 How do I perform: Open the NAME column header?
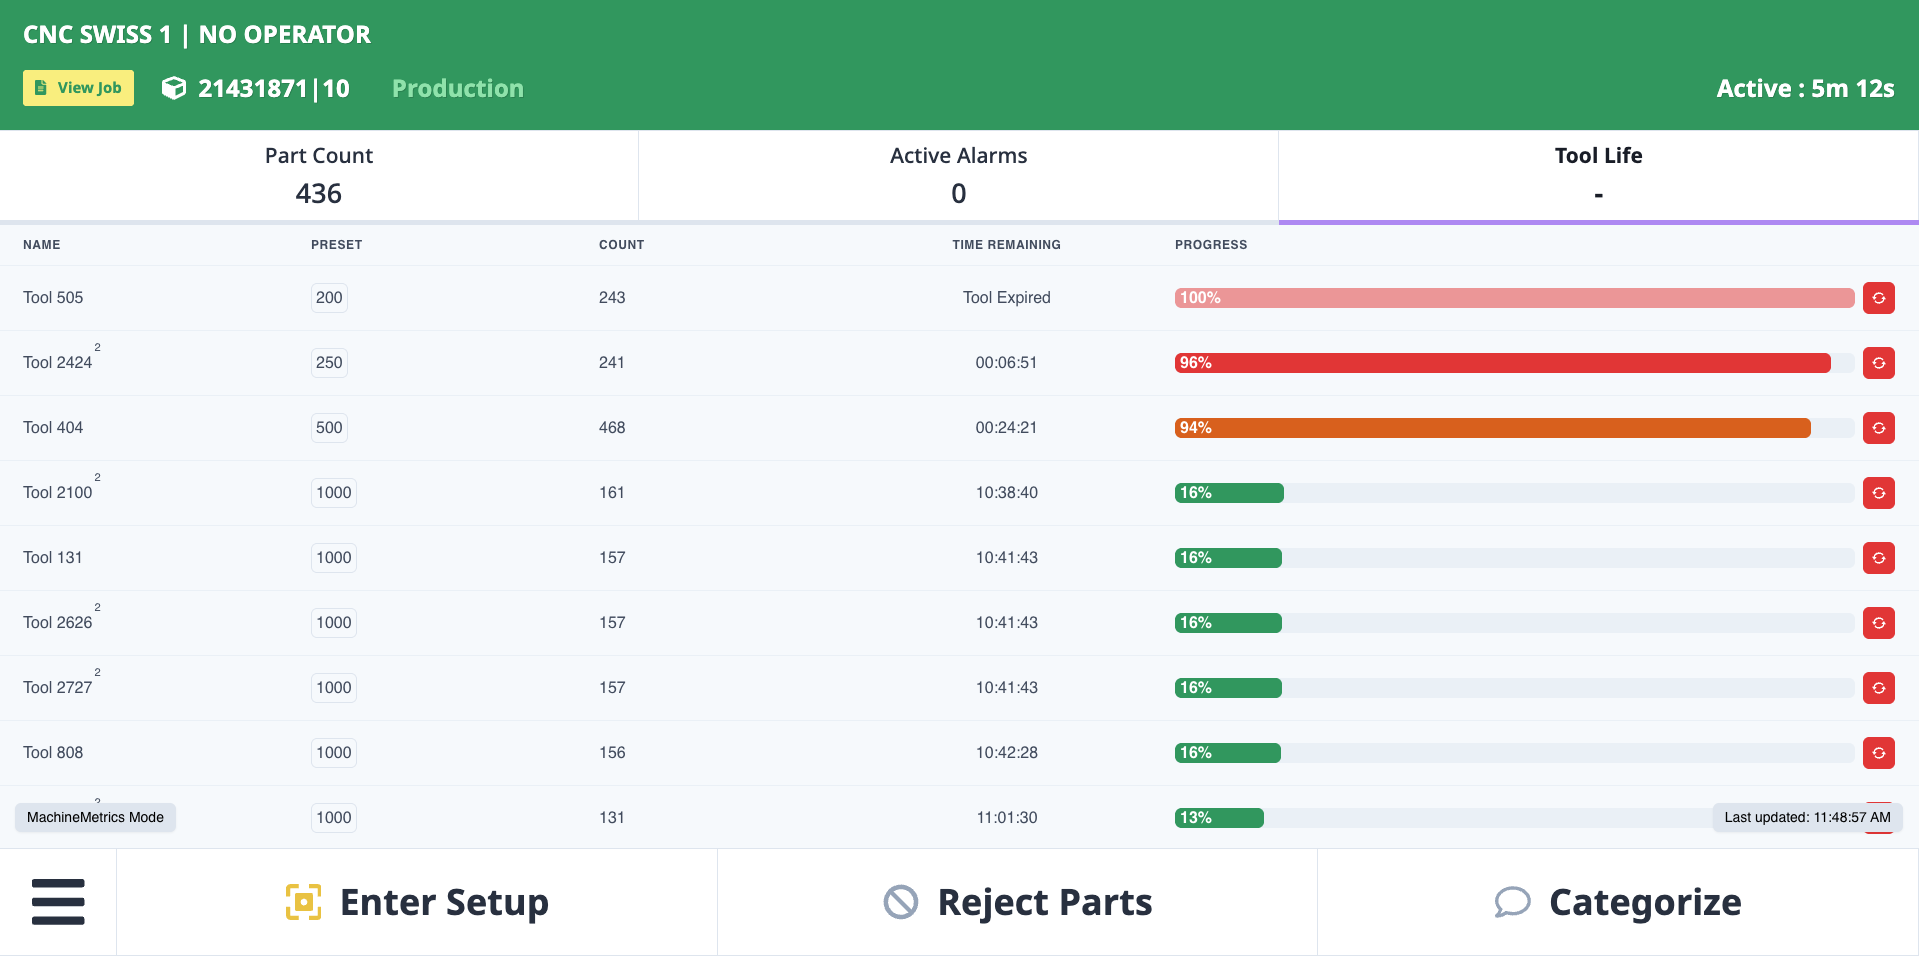pos(40,244)
